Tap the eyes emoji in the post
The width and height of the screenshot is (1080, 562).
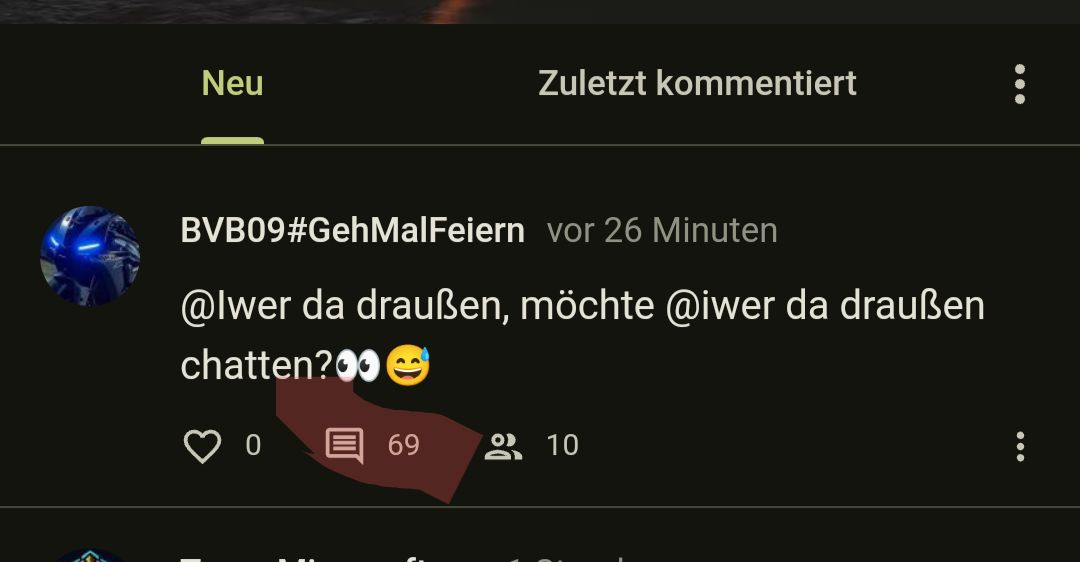[x=357, y=365]
